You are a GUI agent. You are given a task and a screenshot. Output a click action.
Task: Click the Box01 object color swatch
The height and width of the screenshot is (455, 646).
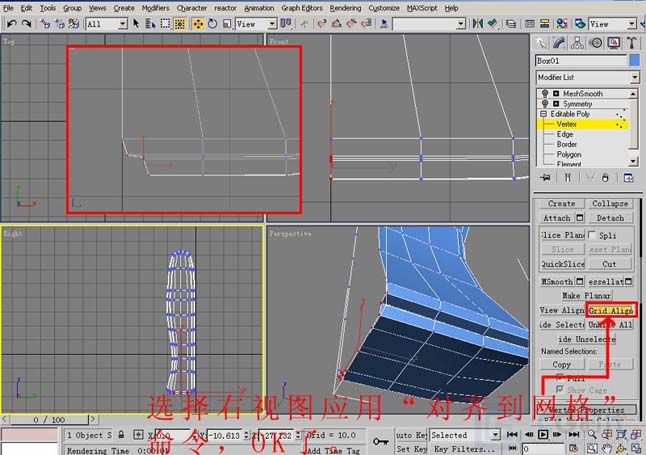point(634,61)
